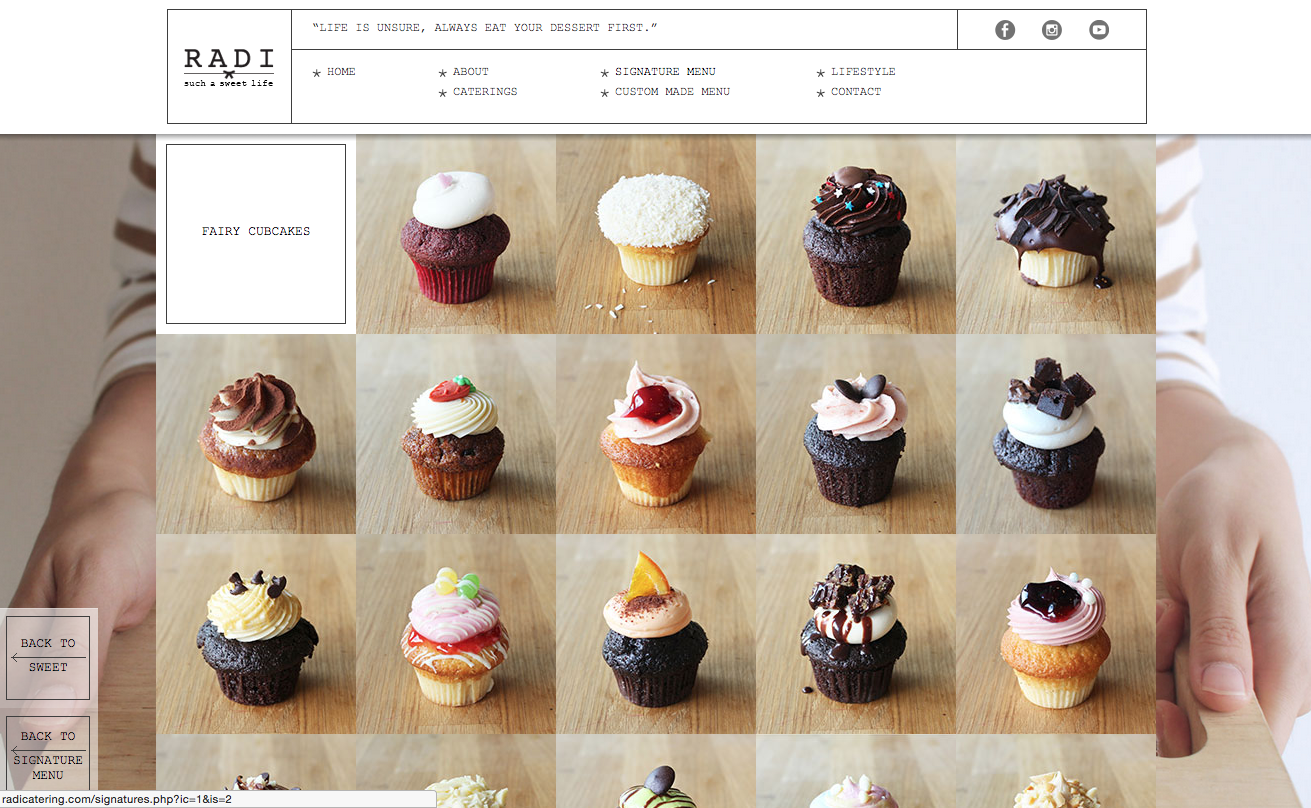View the orange slice cupcake photo
This screenshot has height=808, width=1311.
coord(656,634)
